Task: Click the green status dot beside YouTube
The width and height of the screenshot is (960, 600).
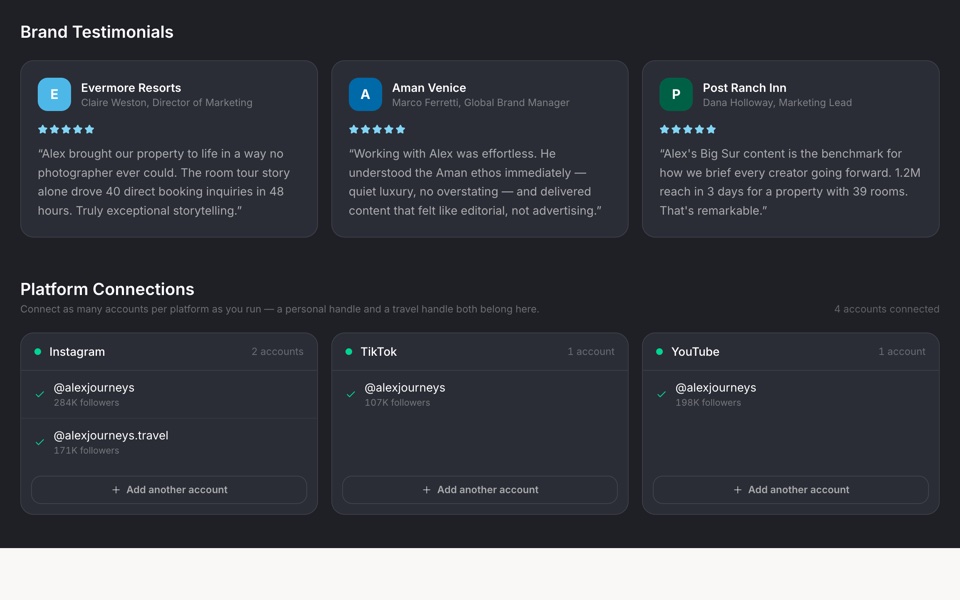Action: click(x=659, y=351)
